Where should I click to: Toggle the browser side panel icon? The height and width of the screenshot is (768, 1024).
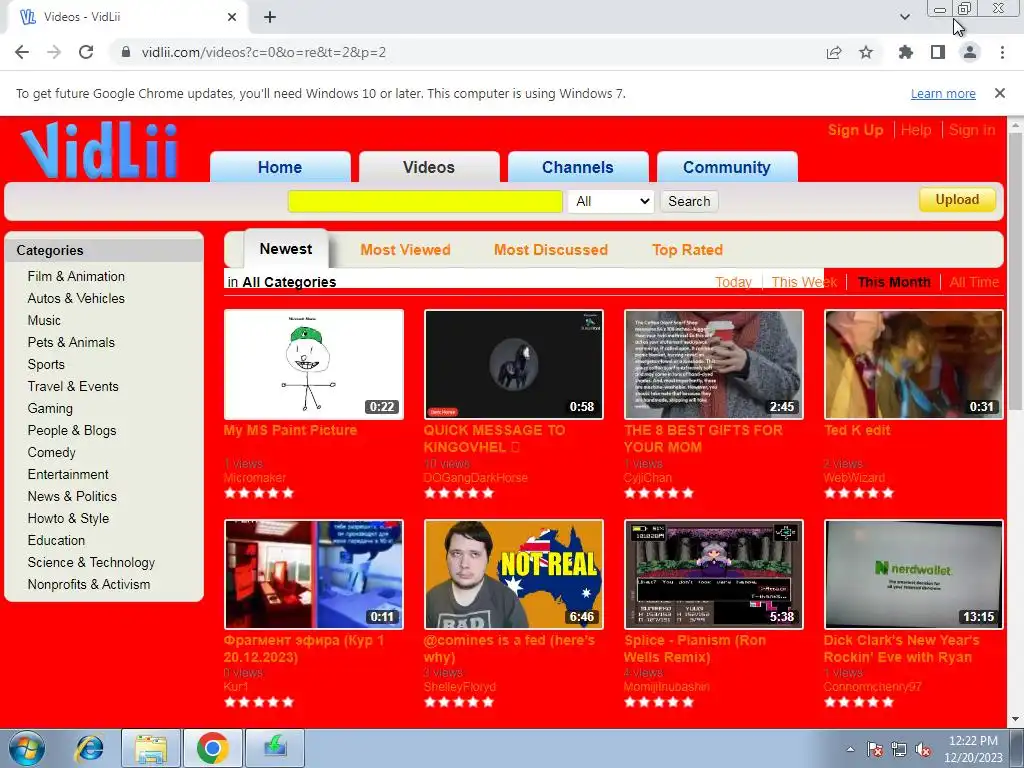[x=938, y=52]
